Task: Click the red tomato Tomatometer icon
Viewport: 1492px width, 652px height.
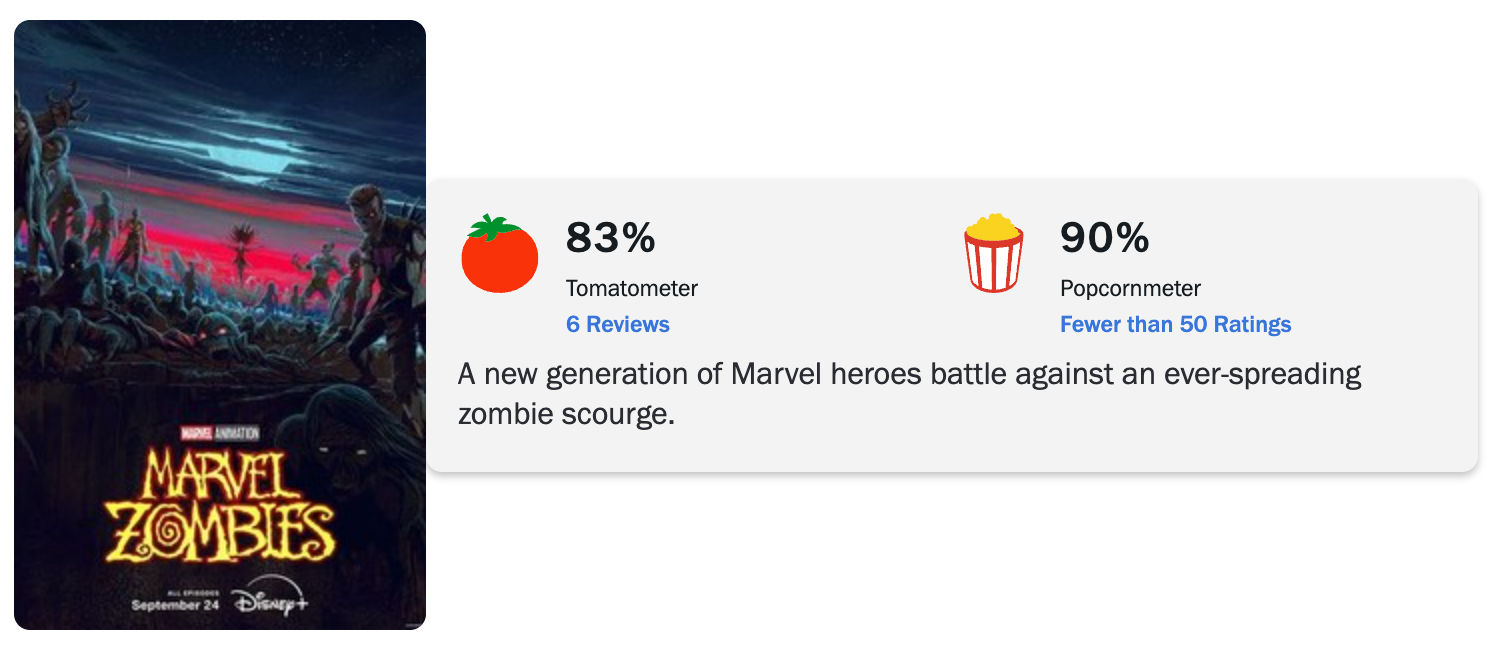Action: tap(499, 253)
